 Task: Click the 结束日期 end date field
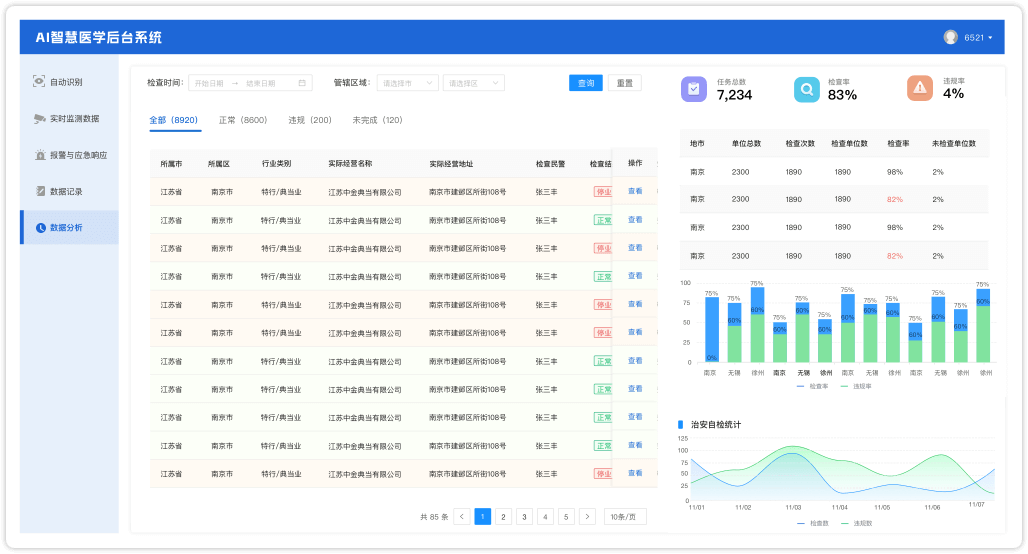pos(261,83)
